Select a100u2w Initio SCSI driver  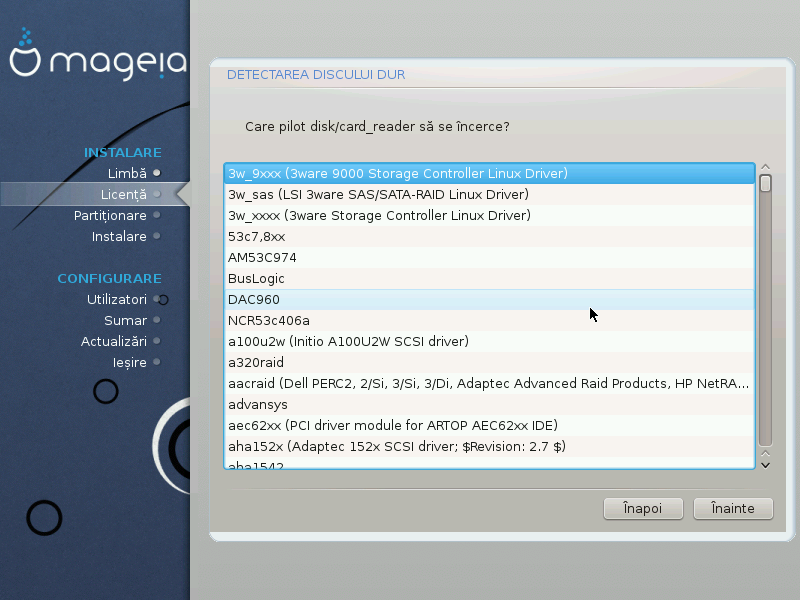(x=489, y=341)
